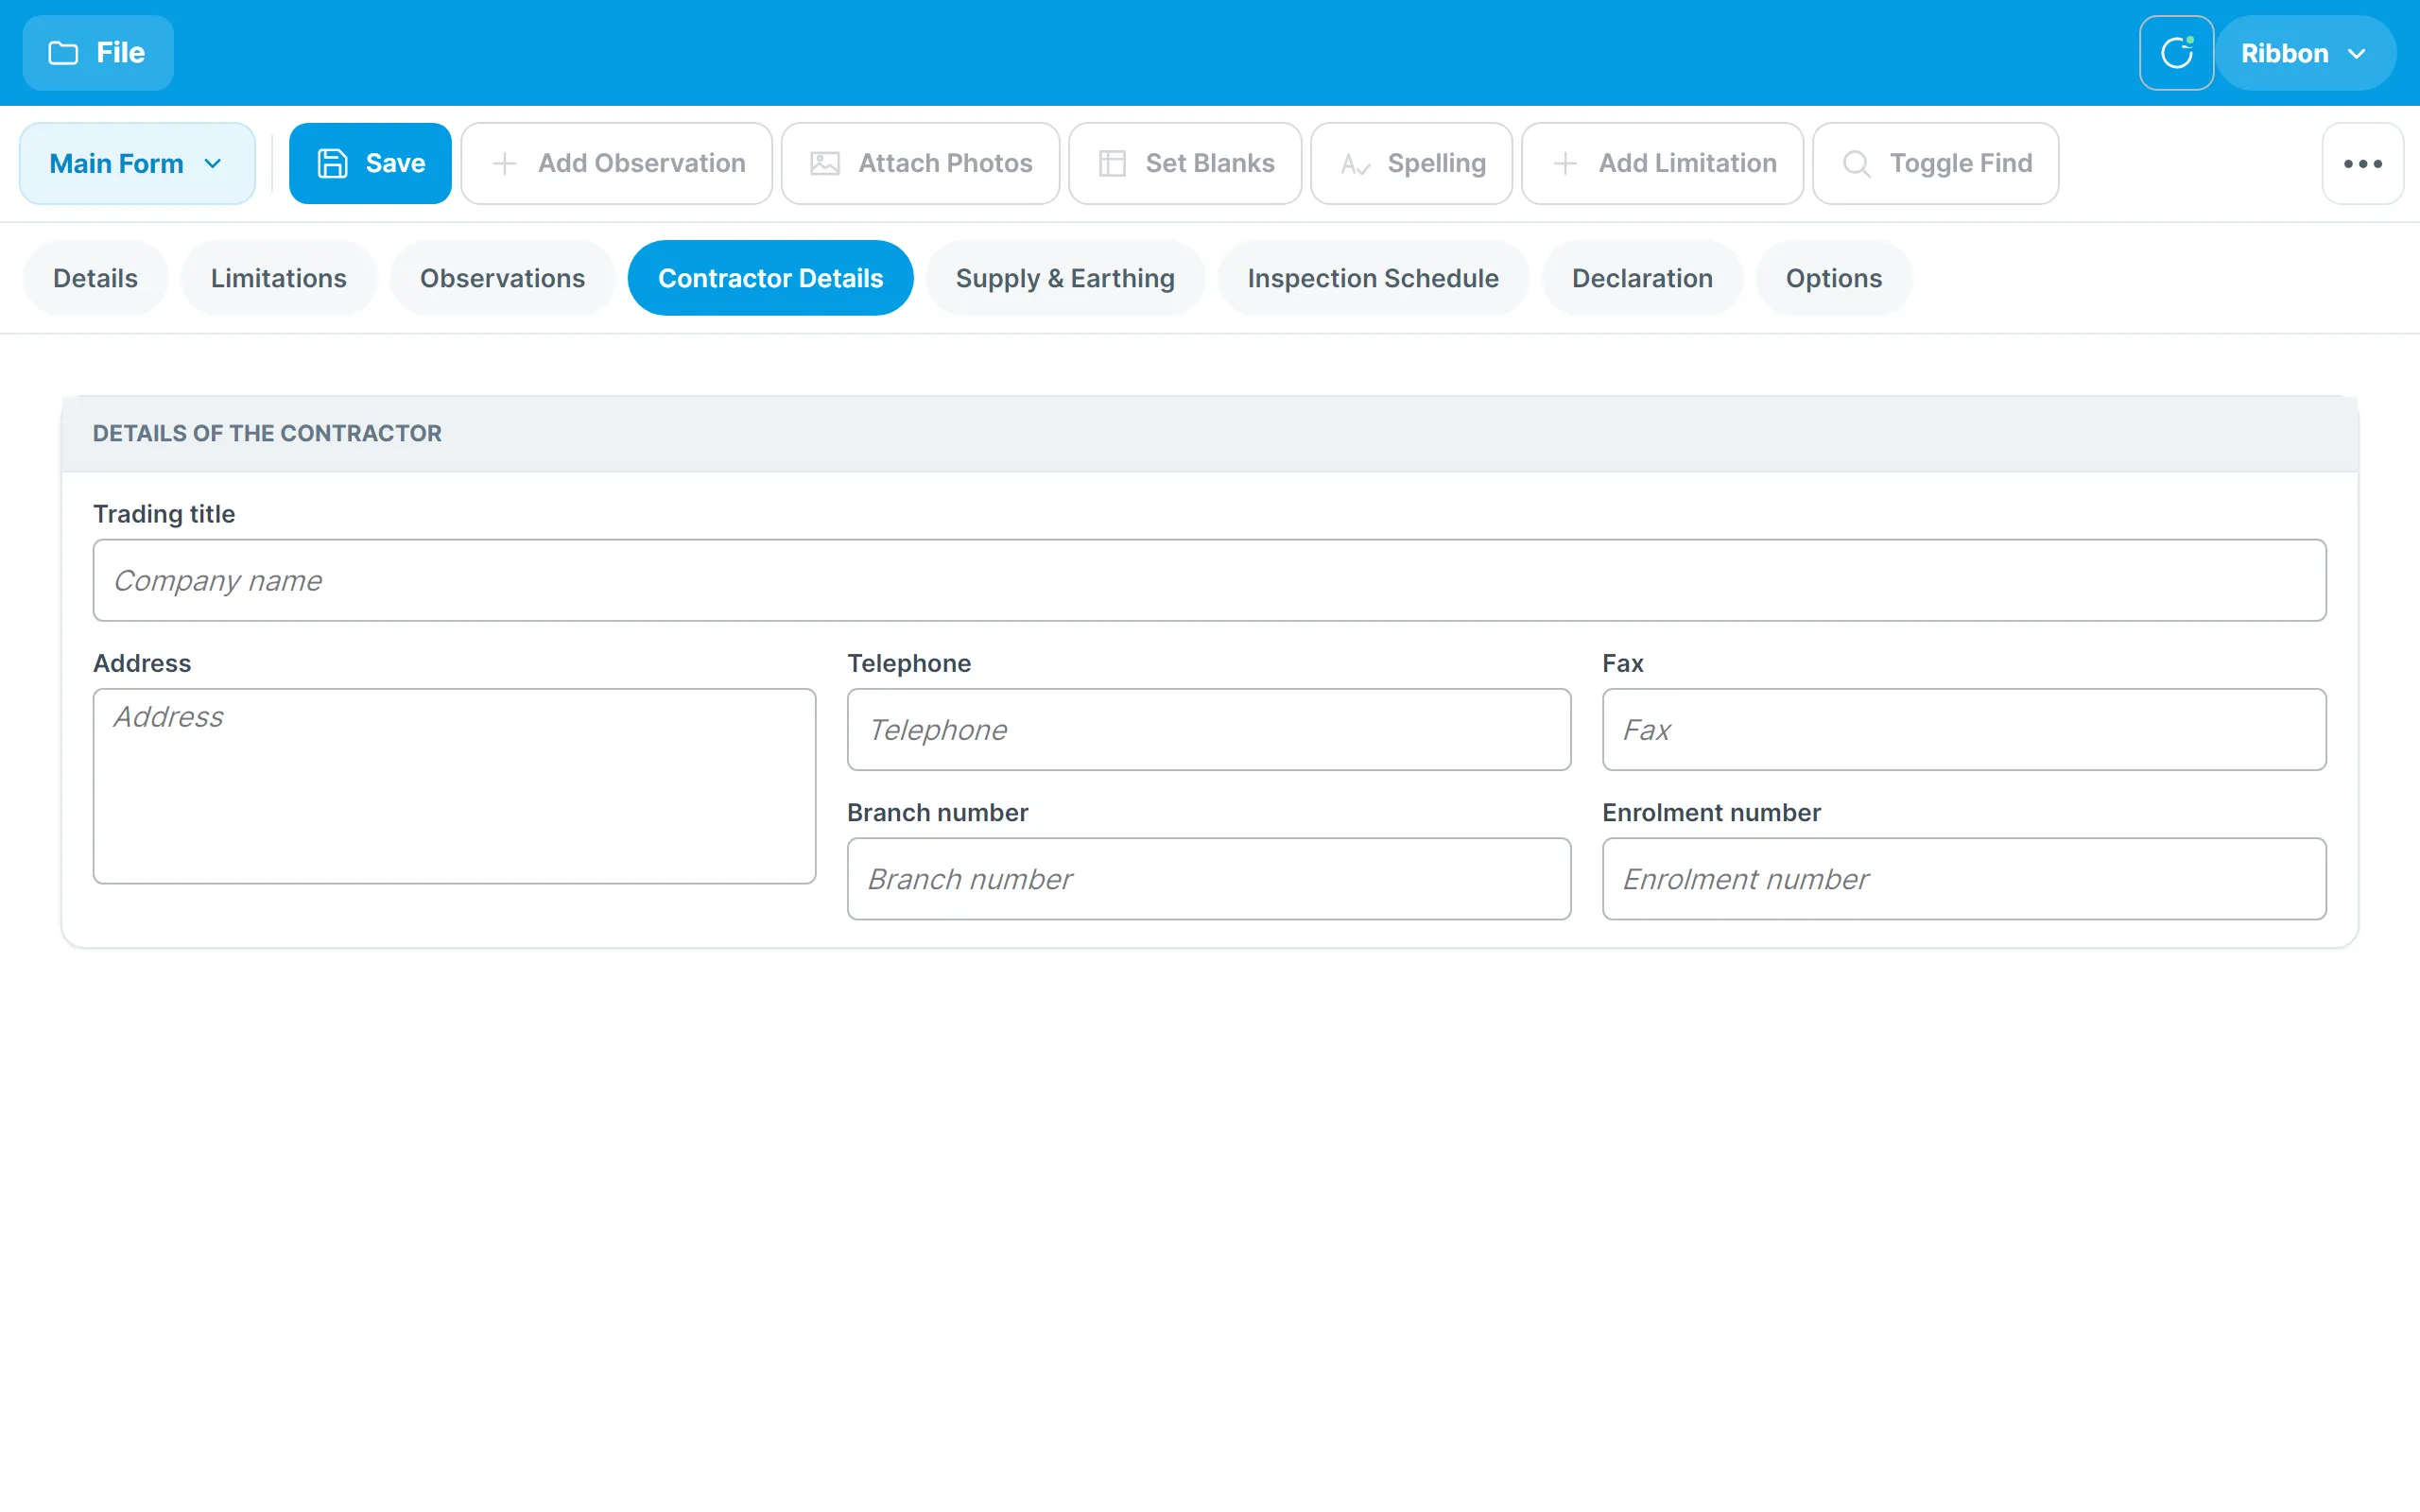Viewport: 2420px width, 1512px height.
Task: Open the Options tab
Action: click(1834, 278)
